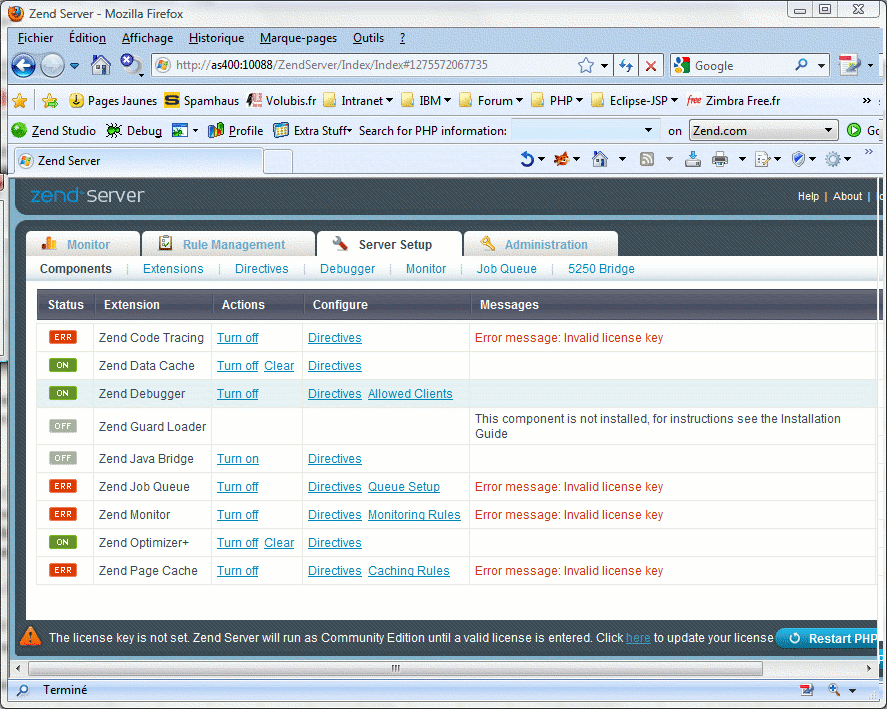Switch to the Administration tab
The width and height of the screenshot is (887, 709).
pos(540,244)
